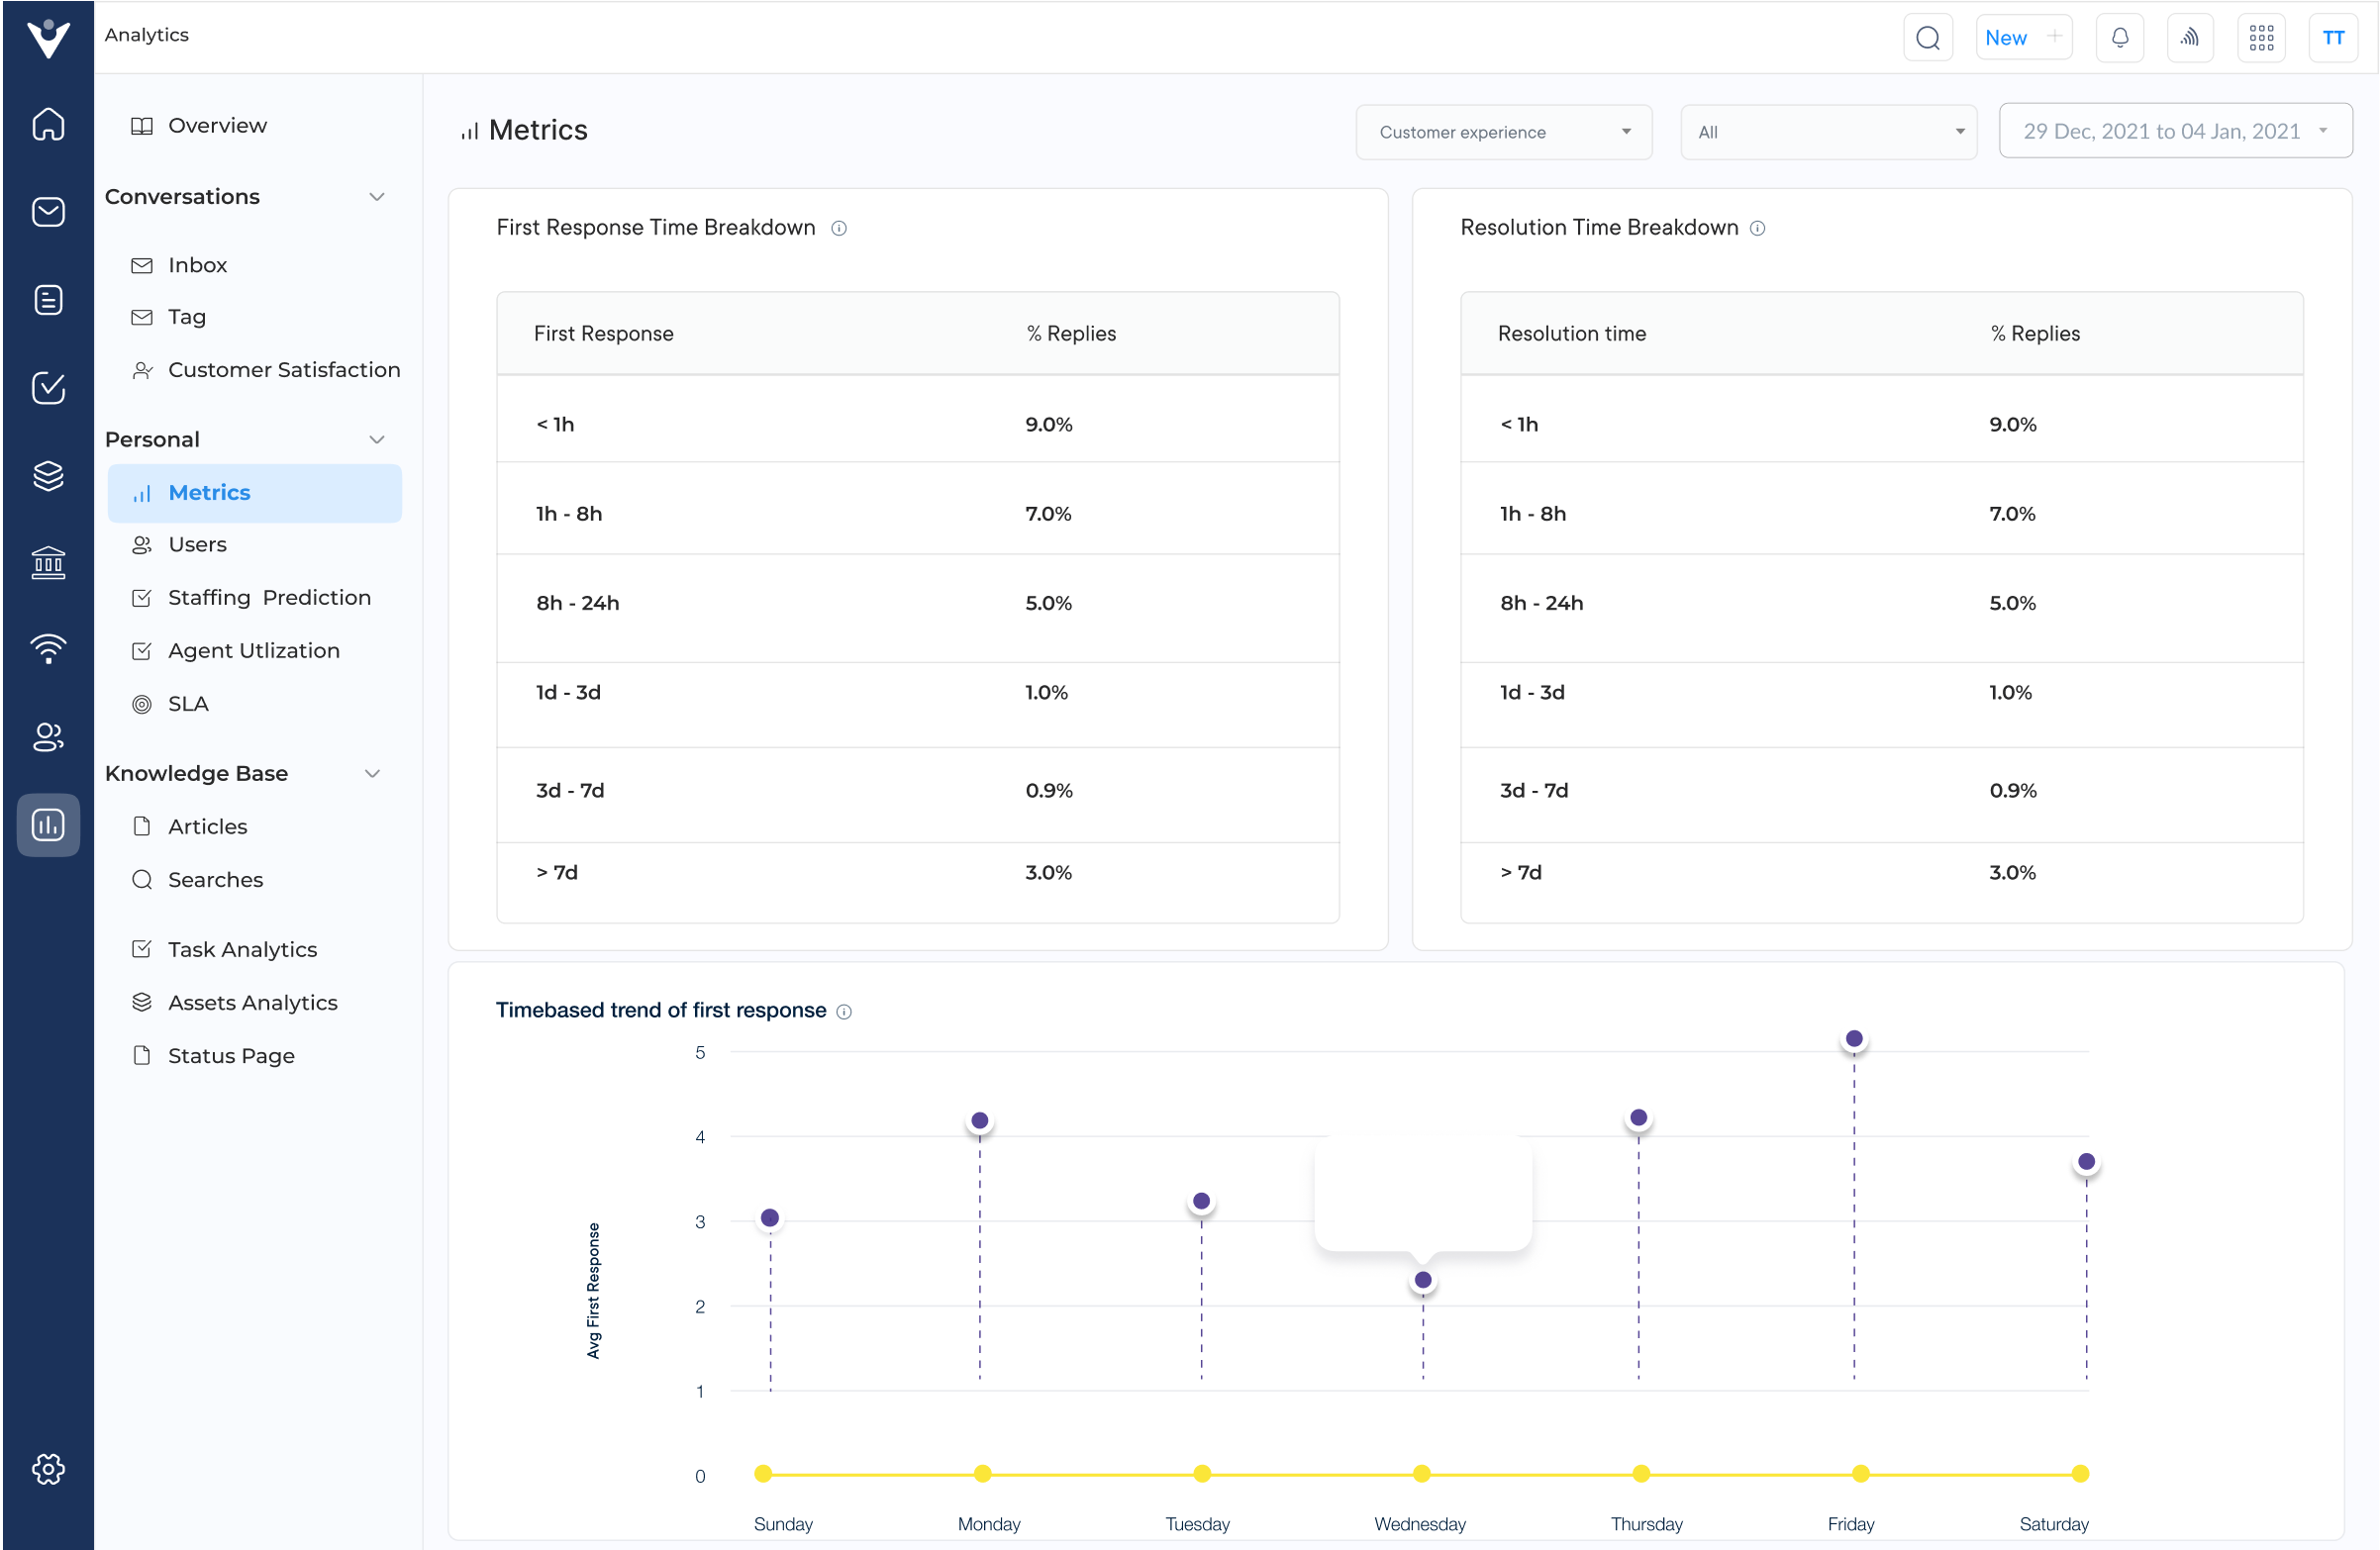Click the Staffing Prediction menu item
The image size is (2380, 1550).
[270, 597]
